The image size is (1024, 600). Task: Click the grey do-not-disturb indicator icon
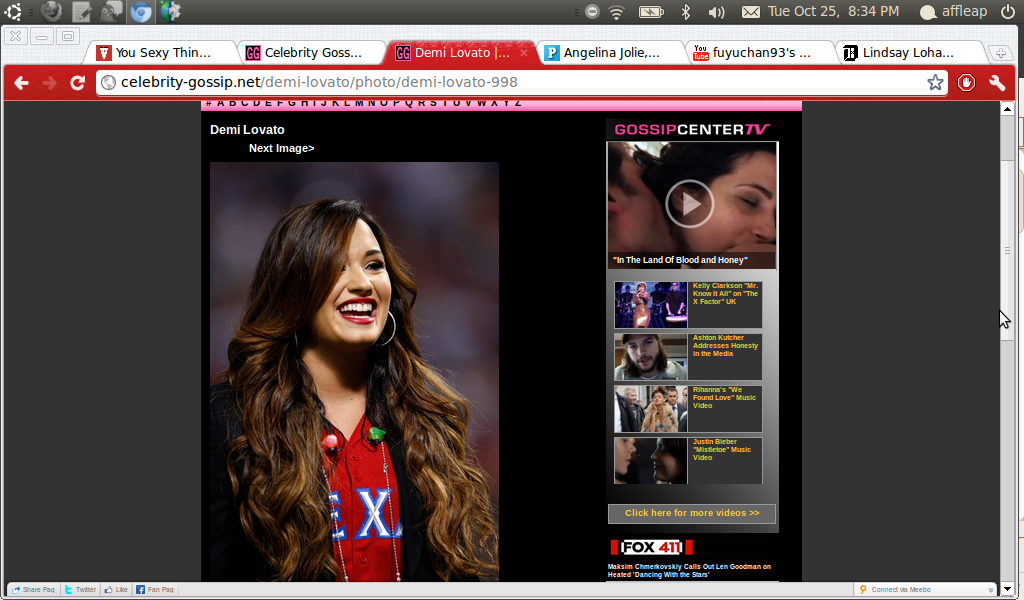point(592,11)
